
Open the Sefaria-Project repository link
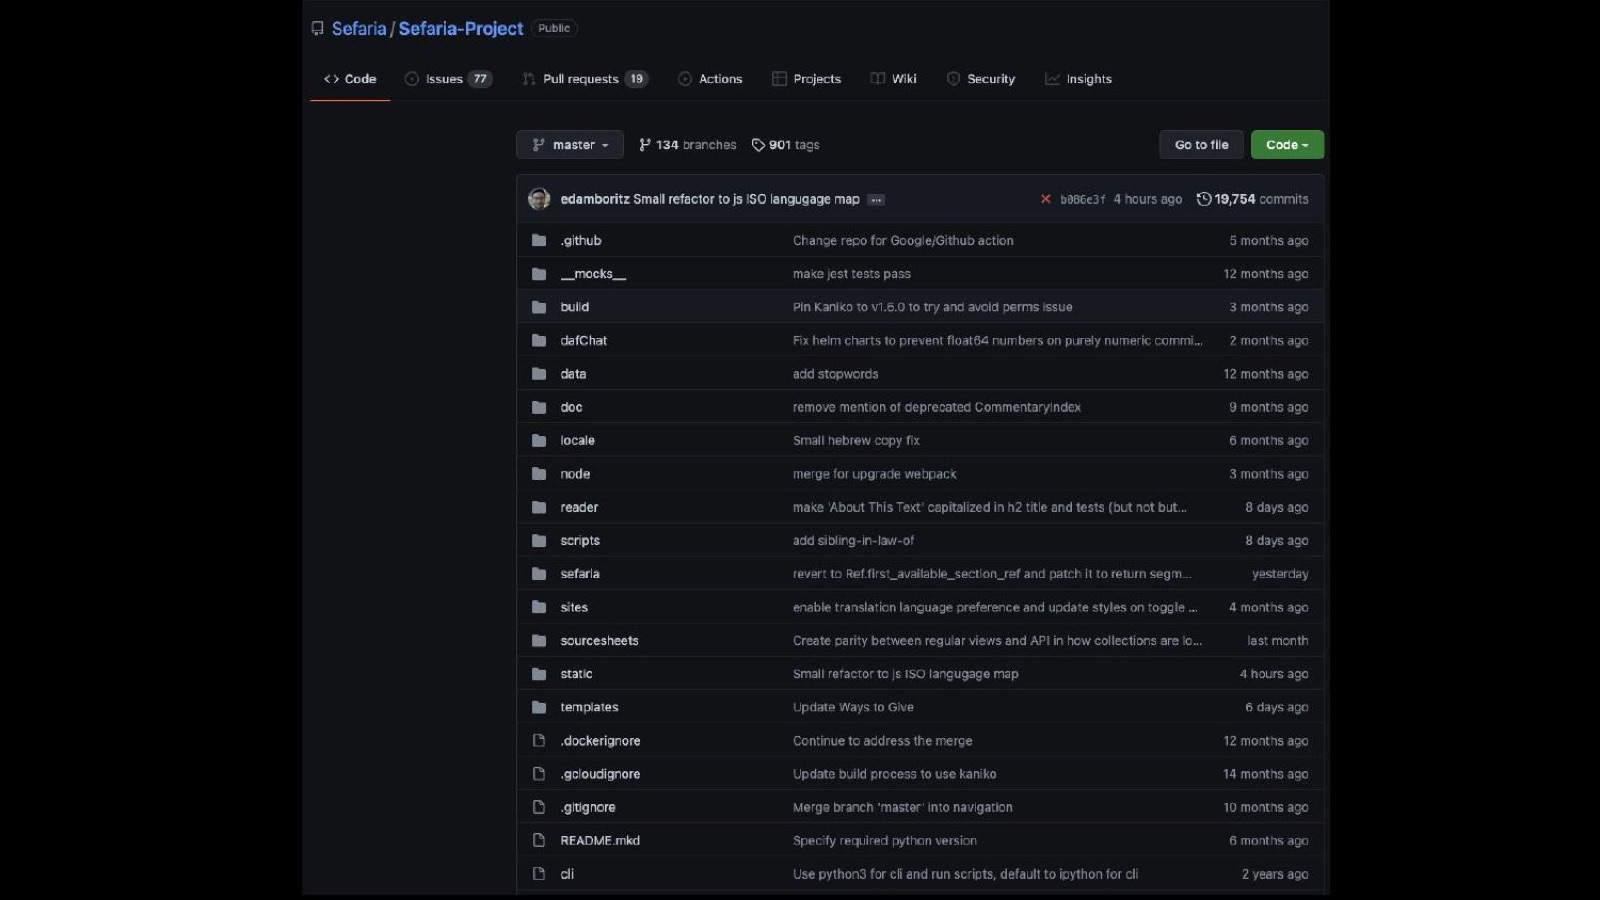[x=461, y=28]
